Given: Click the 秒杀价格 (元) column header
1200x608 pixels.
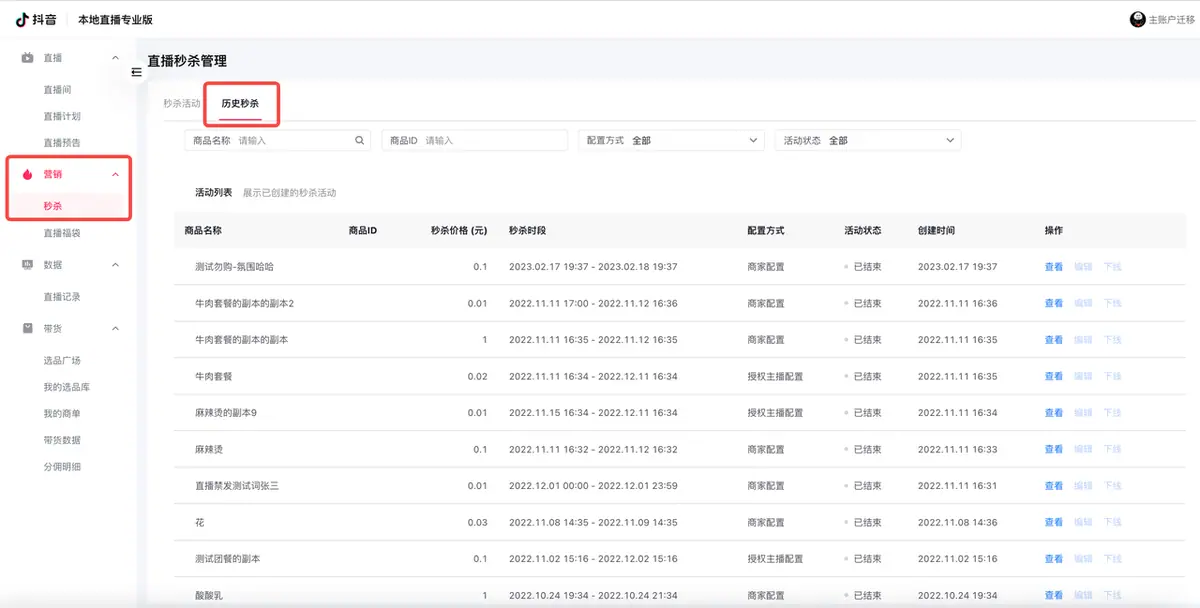Looking at the screenshot, I should [459, 230].
